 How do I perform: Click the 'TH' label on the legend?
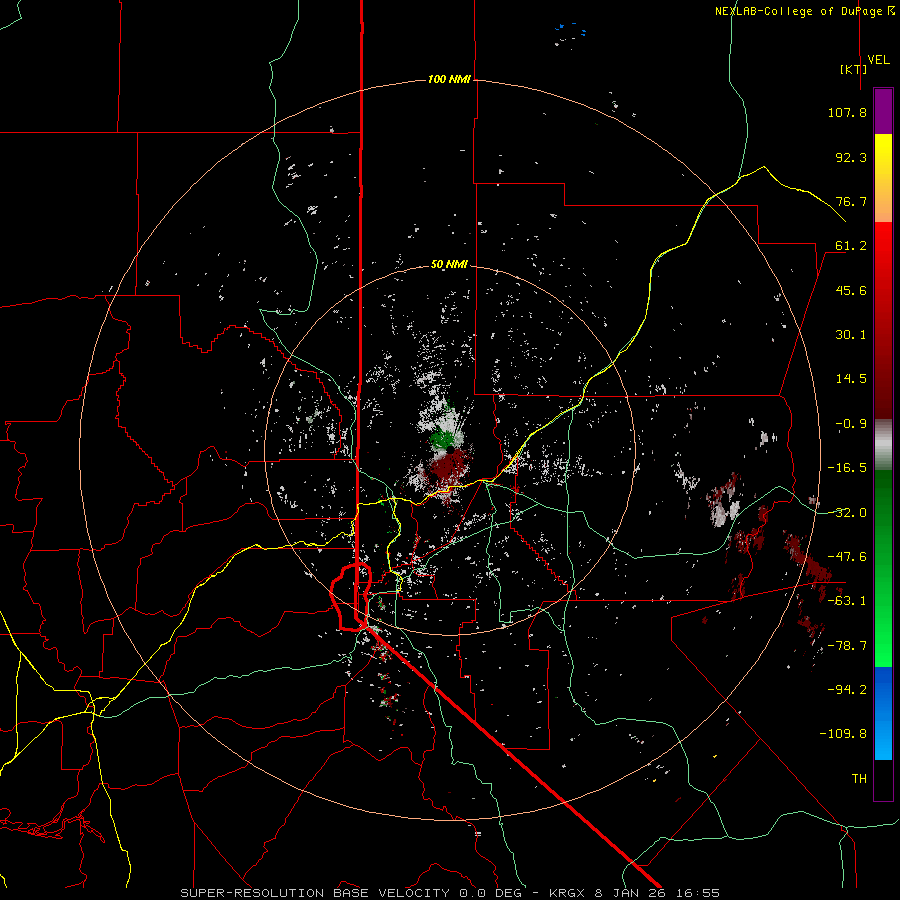tap(859, 778)
